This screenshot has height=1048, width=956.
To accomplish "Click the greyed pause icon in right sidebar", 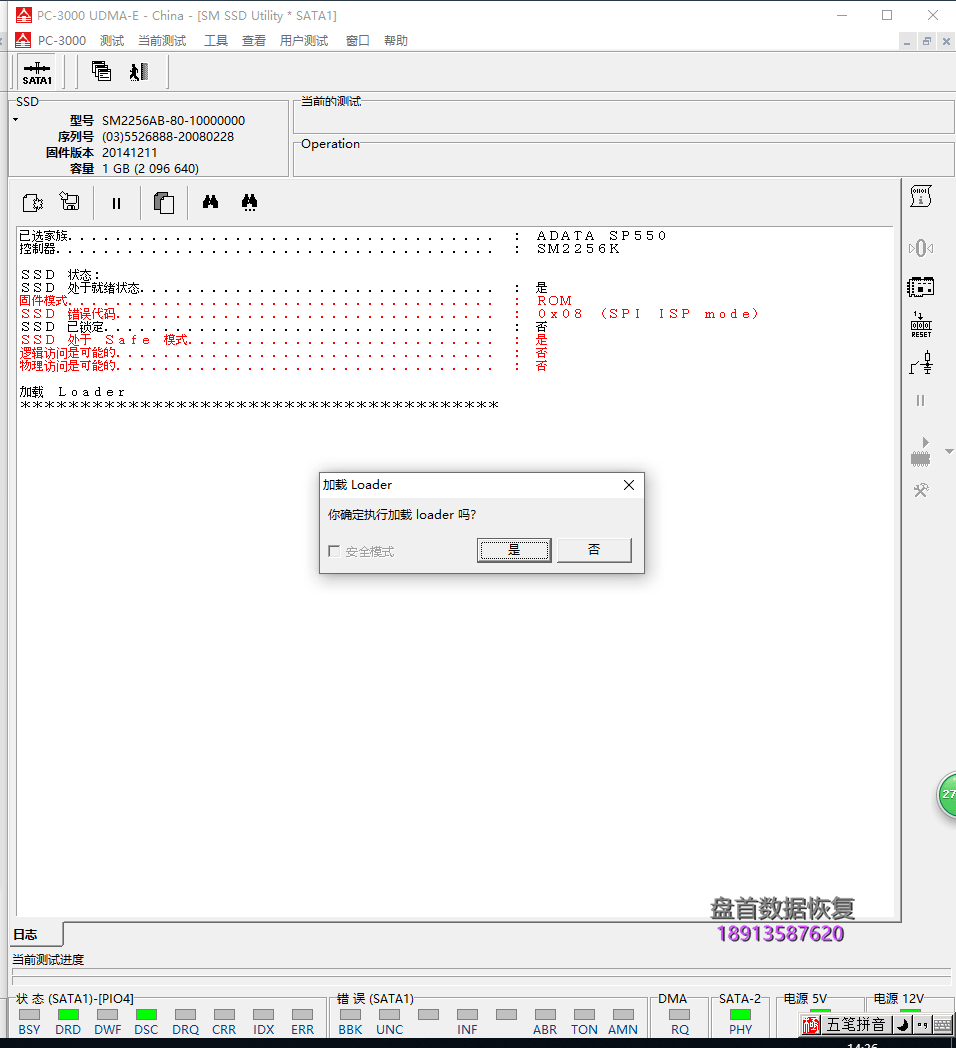I will coord(921,400).
